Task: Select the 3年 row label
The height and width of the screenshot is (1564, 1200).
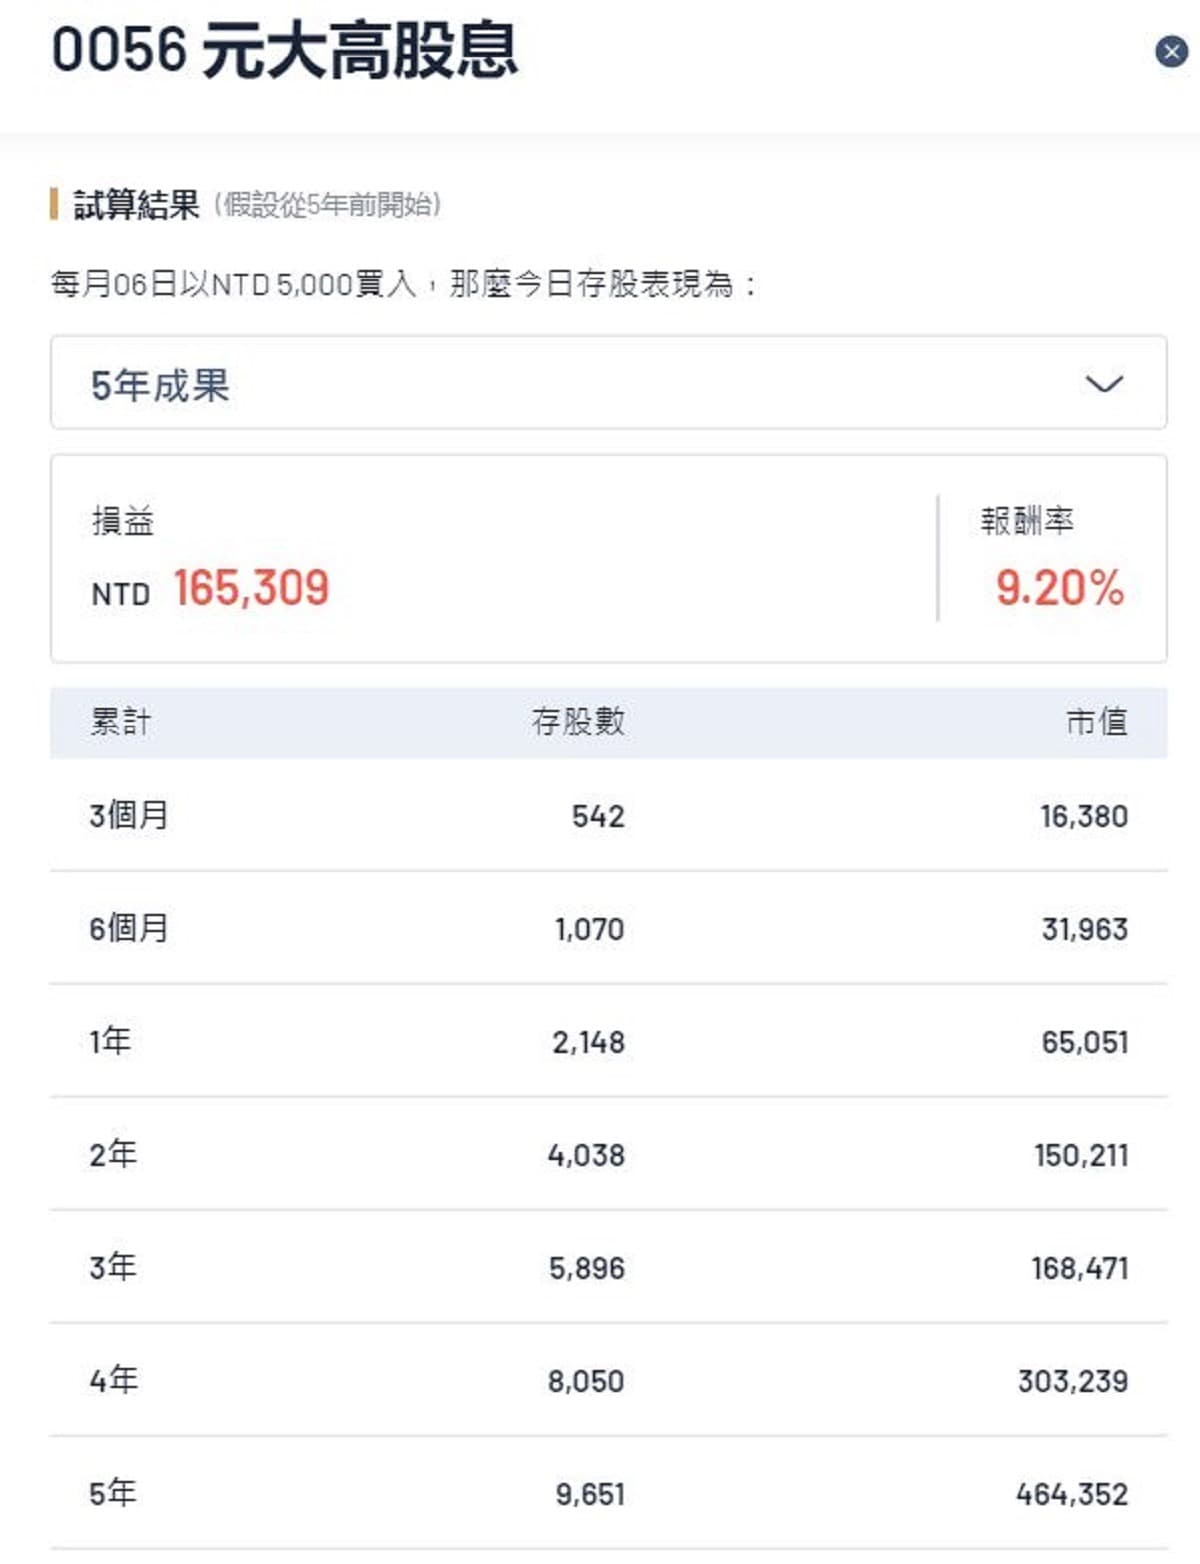Action: (113, 1268)
